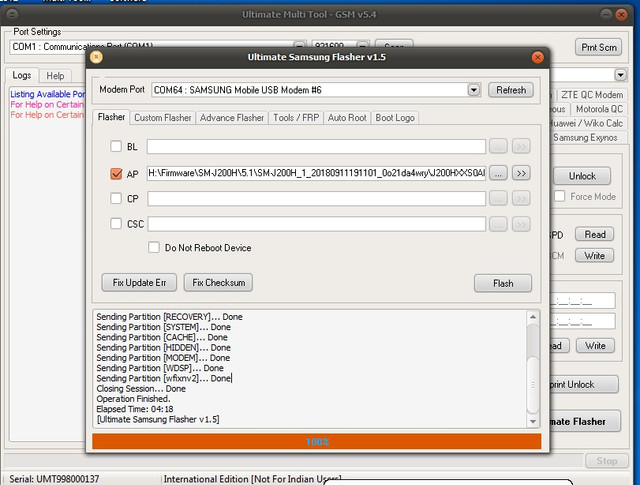Screen dimensions: 640x485
Task: Tick the BL file checkbox
Action: (x=116, y=146)
